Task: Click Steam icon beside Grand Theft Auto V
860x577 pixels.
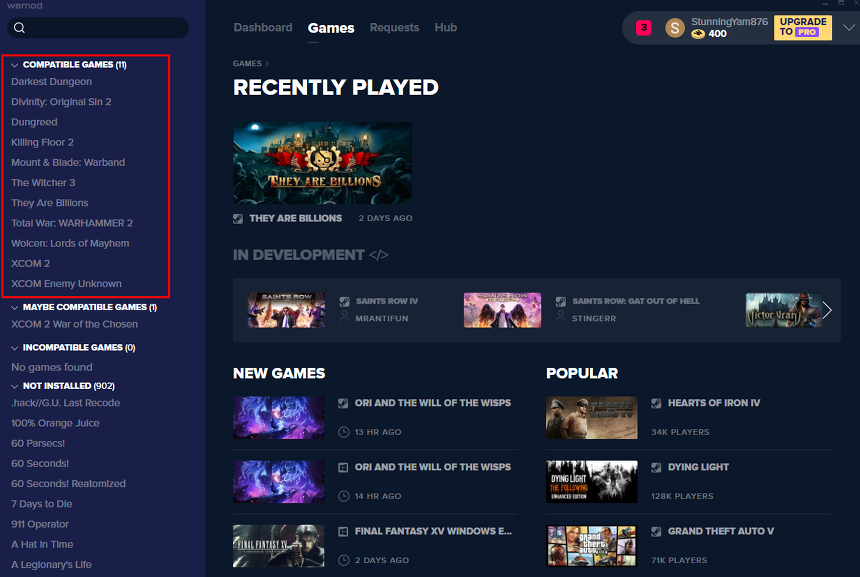Action: pyautogui.click(x=656, y=531)
